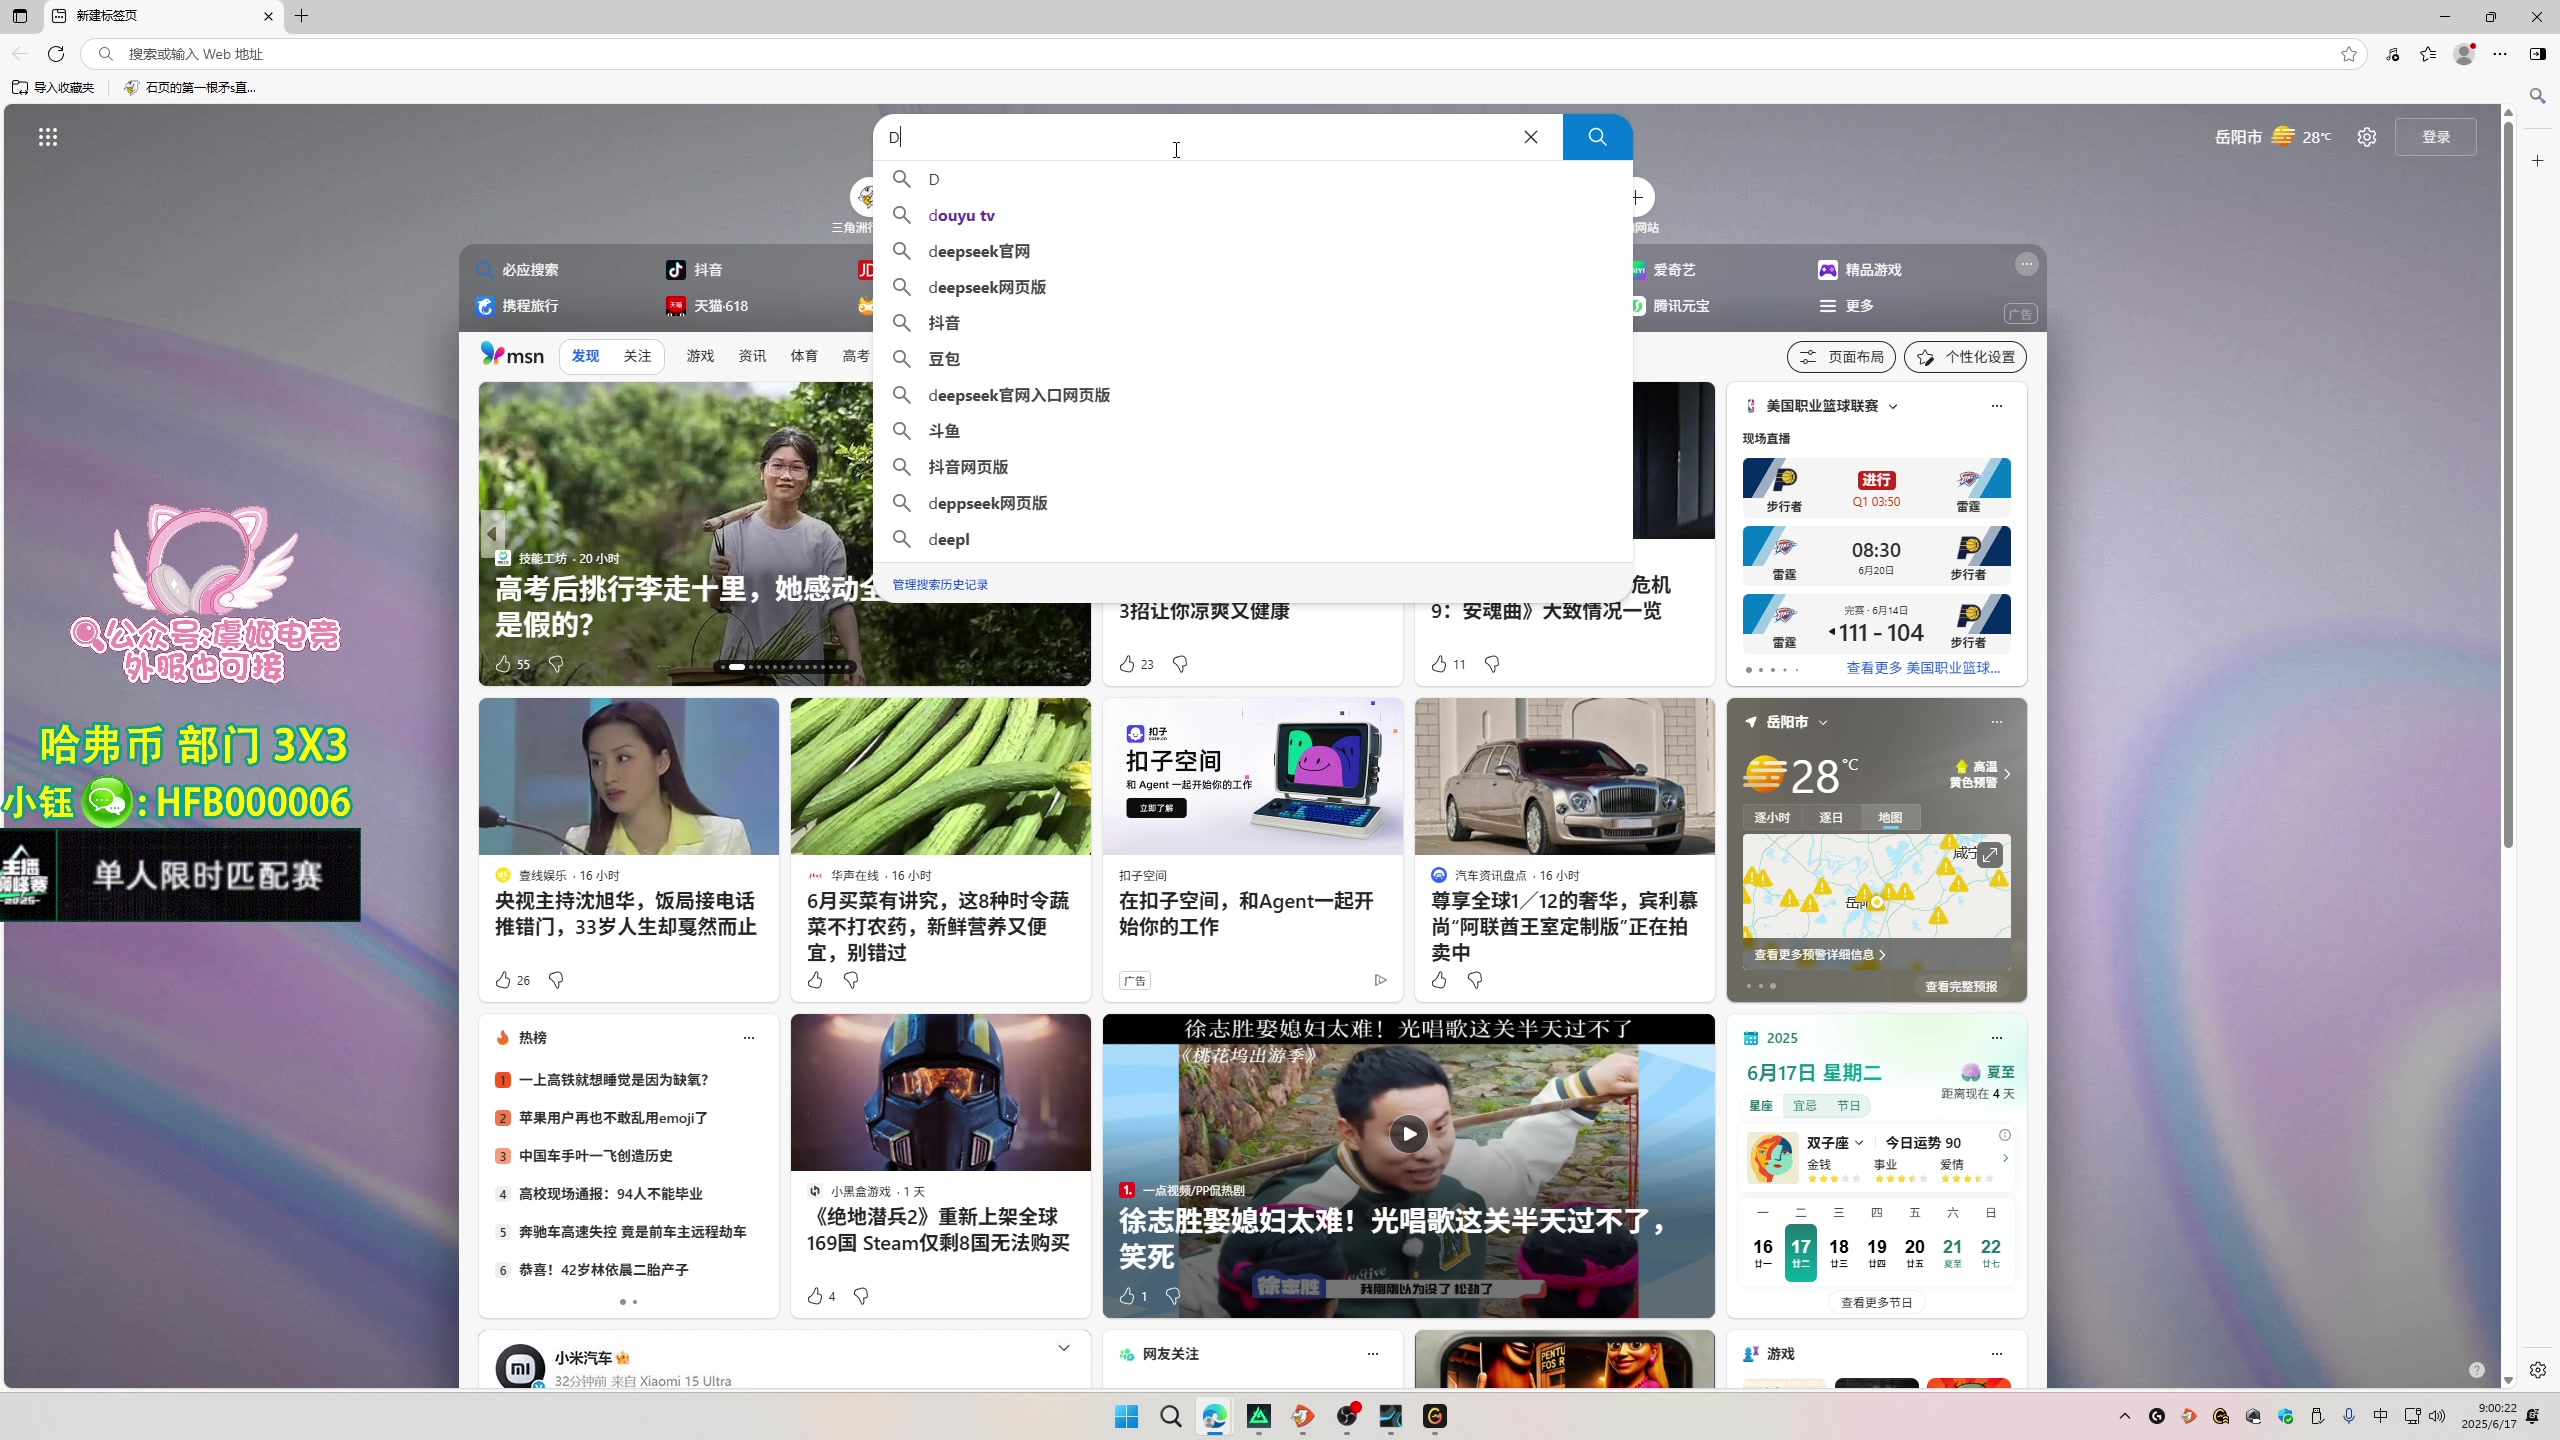This screenshot has width=2560, height=1440.
Task: Open the browser profile avatar
Action: click(2465, 54)
